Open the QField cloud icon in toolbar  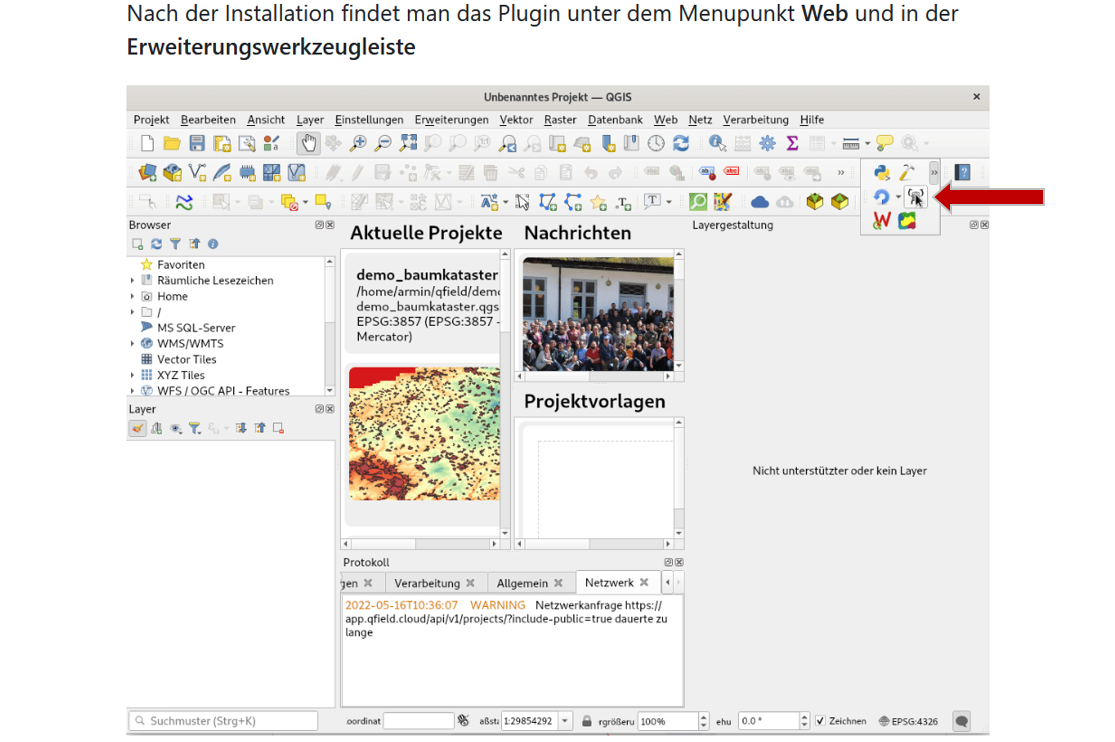click(760, 202)
